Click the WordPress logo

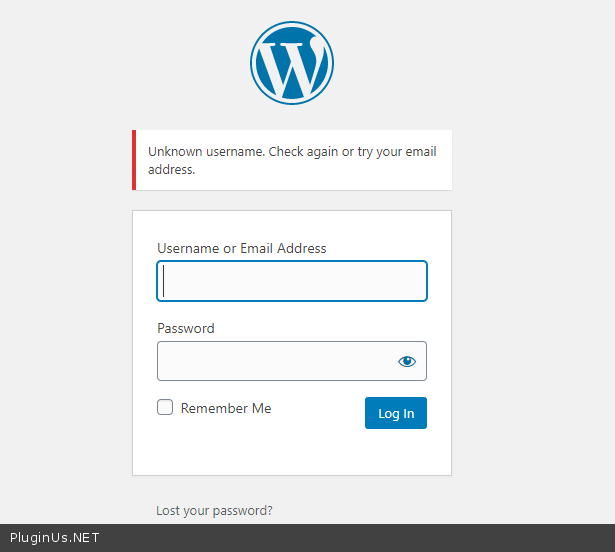point(291,63)
